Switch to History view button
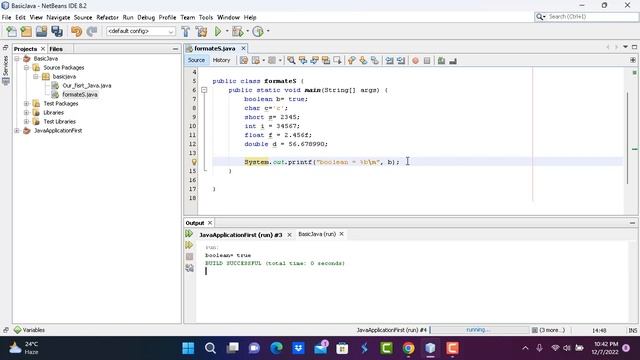Screen dimensions: 640x360 [x=222, y=60]
